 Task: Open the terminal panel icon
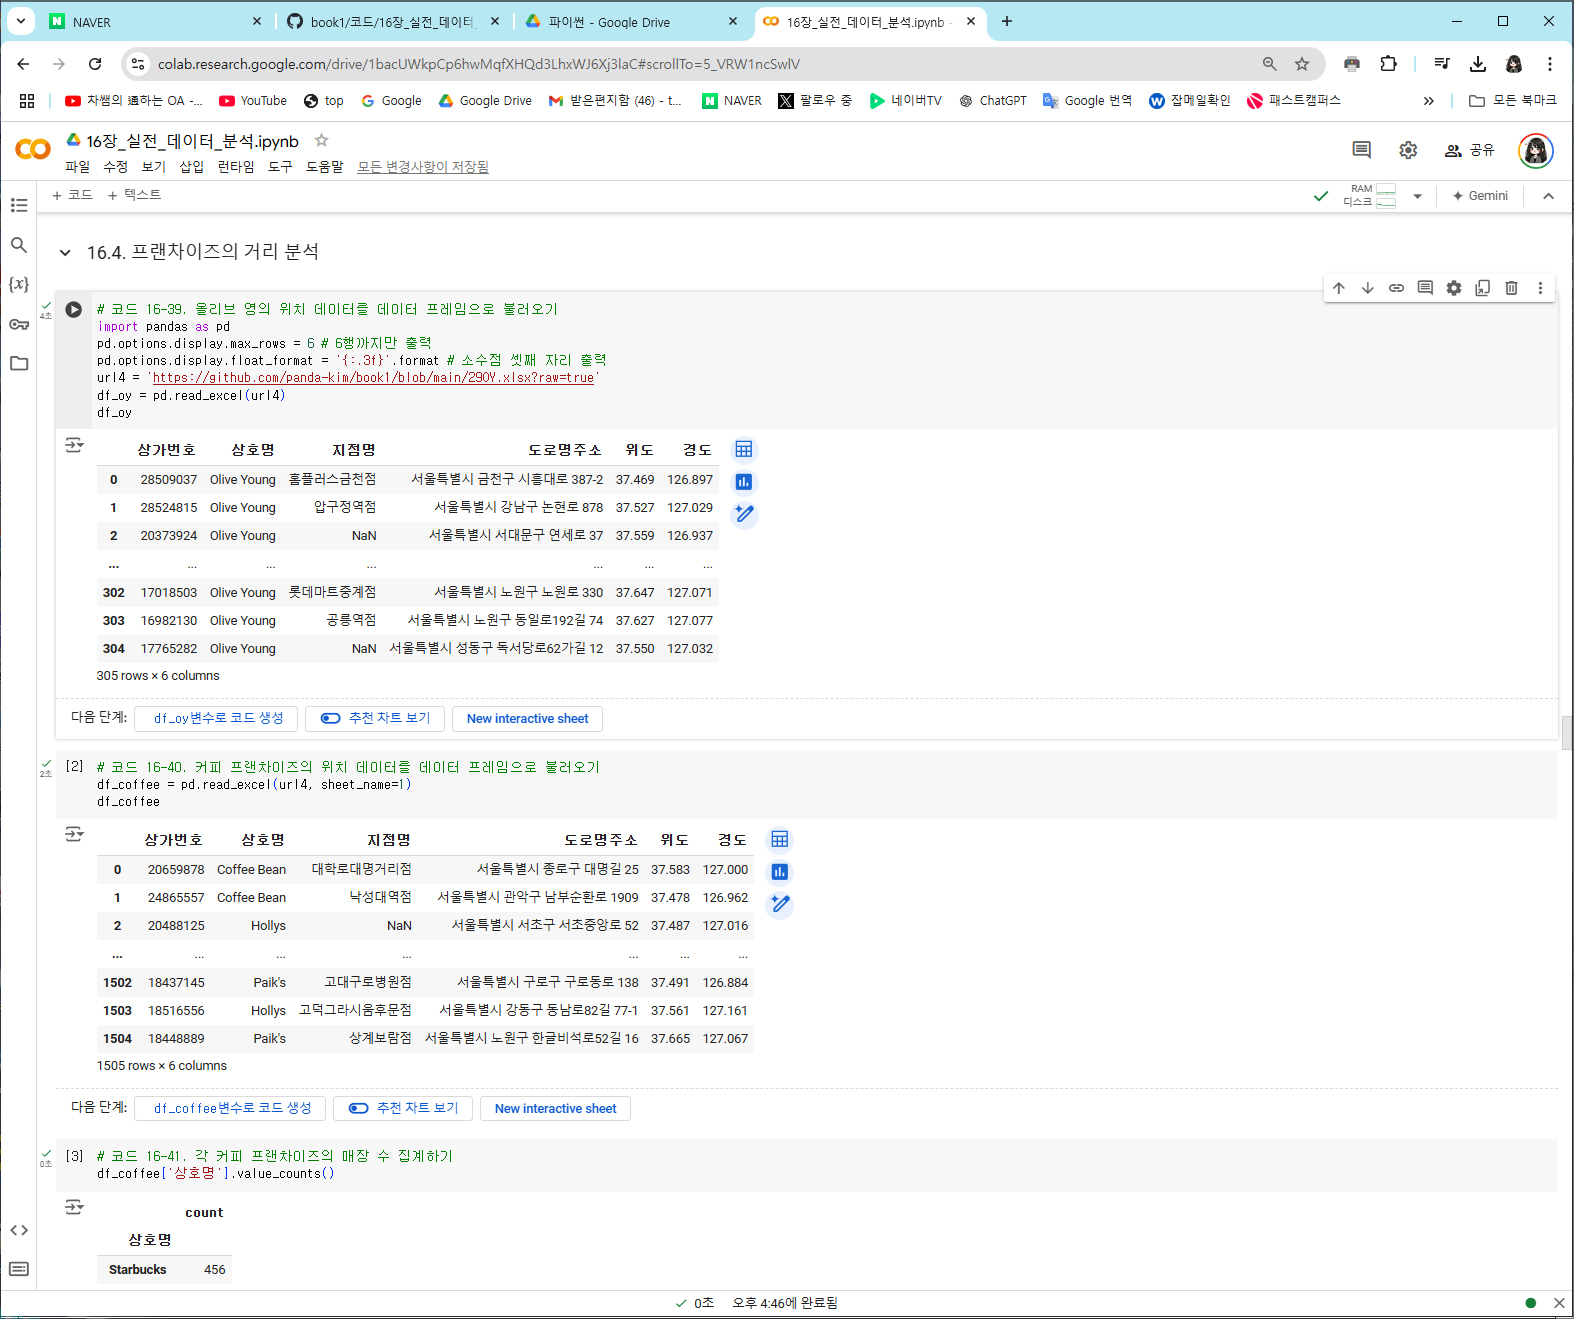tap(19, 1269)
